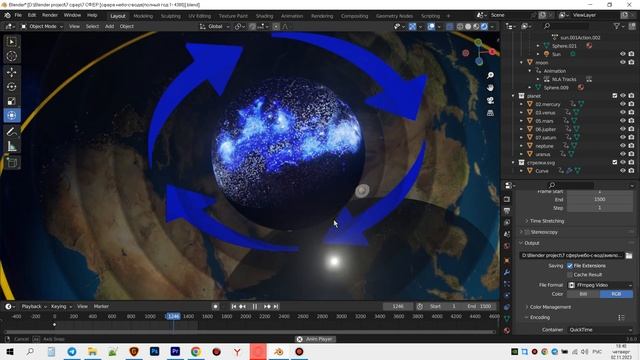
Task: Select the Move tool
Action: coord(11,72)
